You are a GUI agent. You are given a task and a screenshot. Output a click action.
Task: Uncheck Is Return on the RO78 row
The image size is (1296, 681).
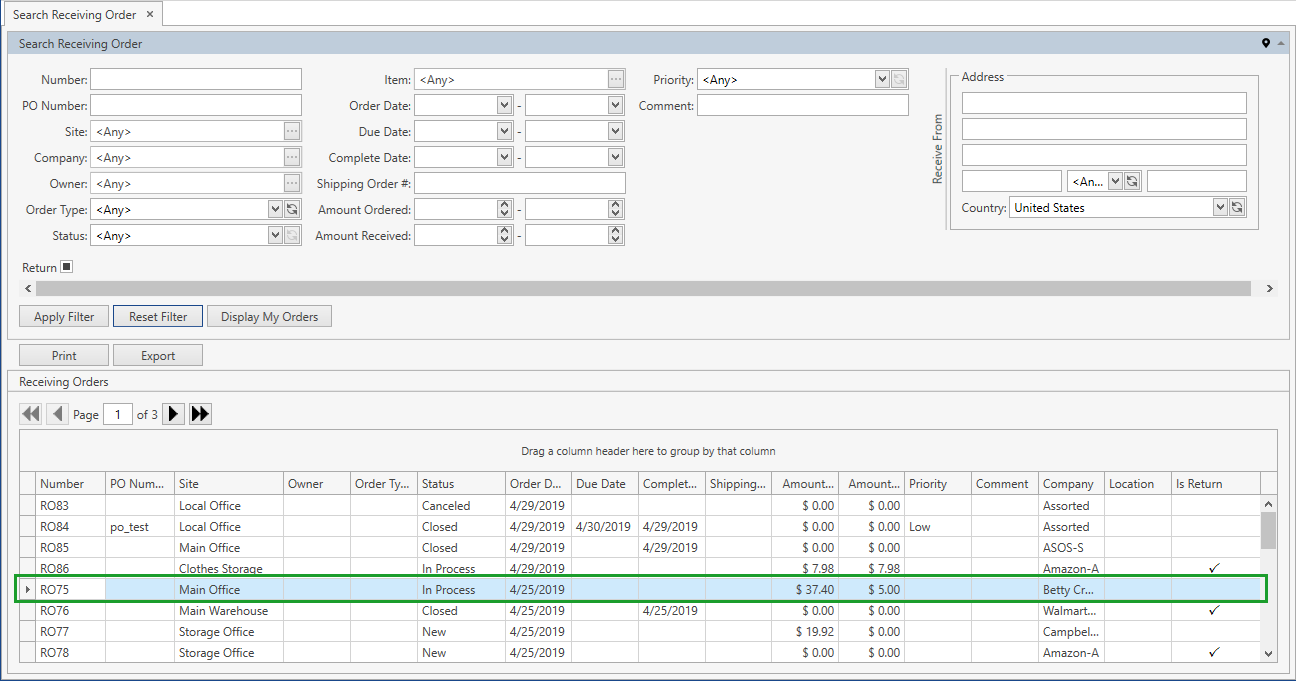(x=1213, y=652)
